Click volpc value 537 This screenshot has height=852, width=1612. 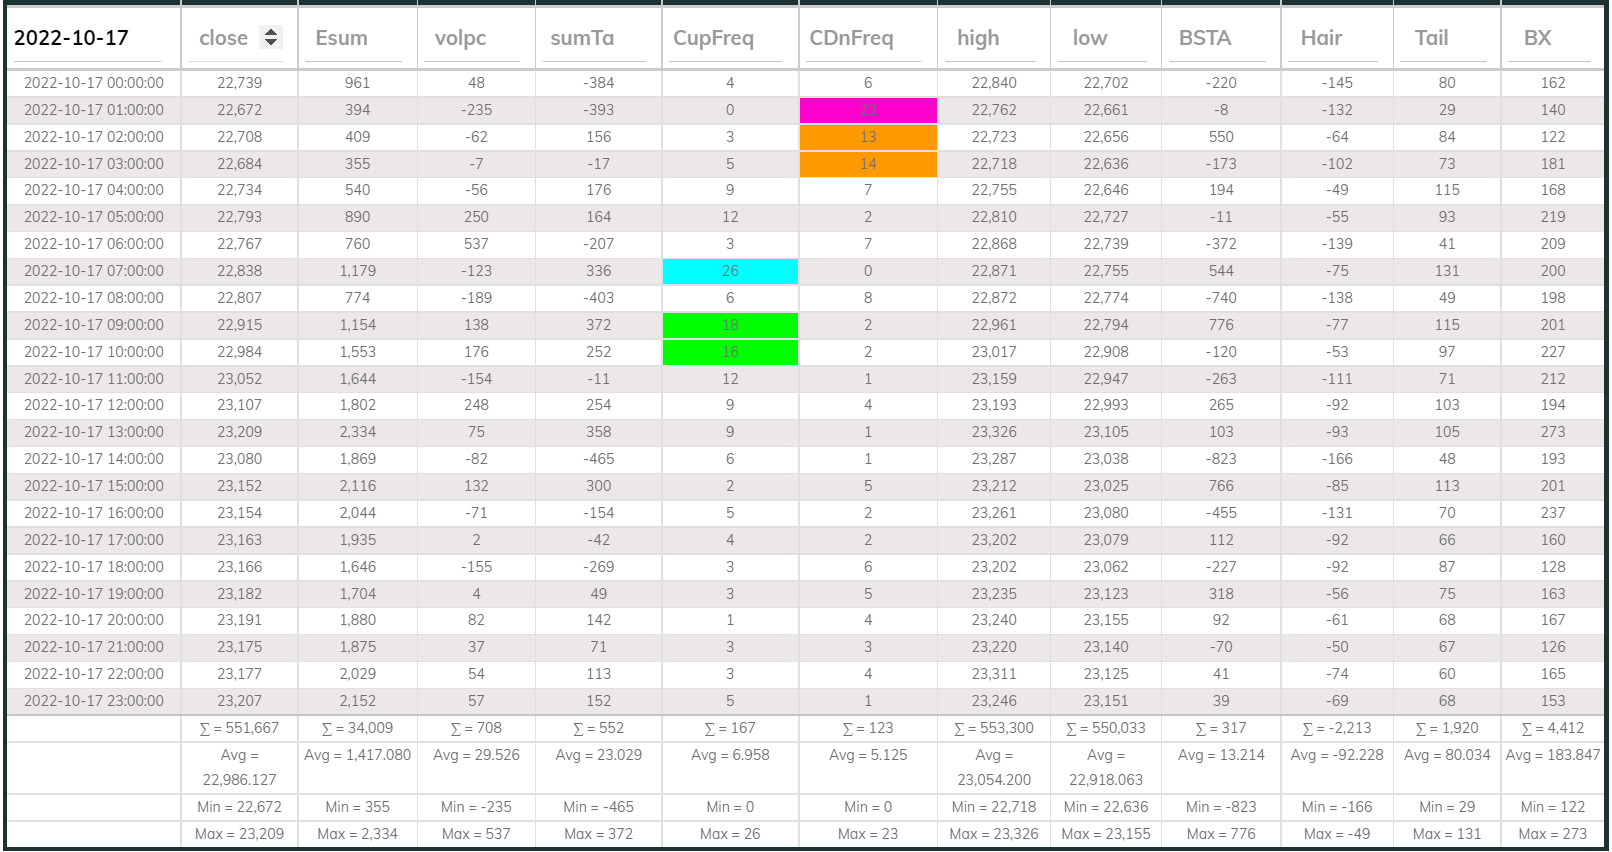pos(476,244)
